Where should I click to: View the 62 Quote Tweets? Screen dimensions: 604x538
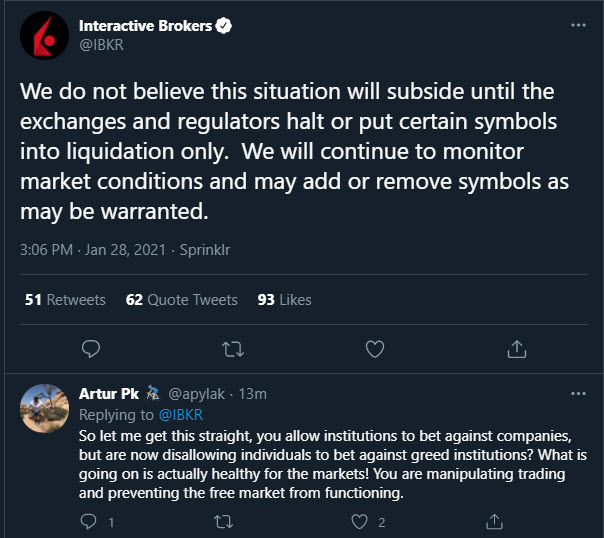click(x=182, y=299)
